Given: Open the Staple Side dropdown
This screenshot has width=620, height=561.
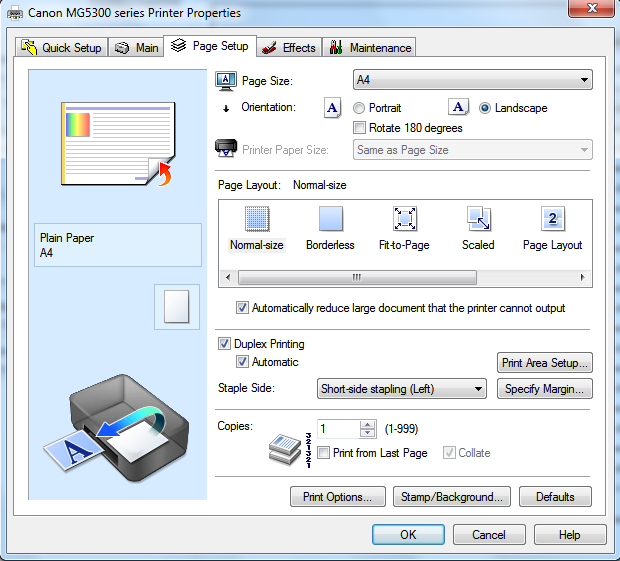Looking at the screenshot, I should click(x=401, y=389).
